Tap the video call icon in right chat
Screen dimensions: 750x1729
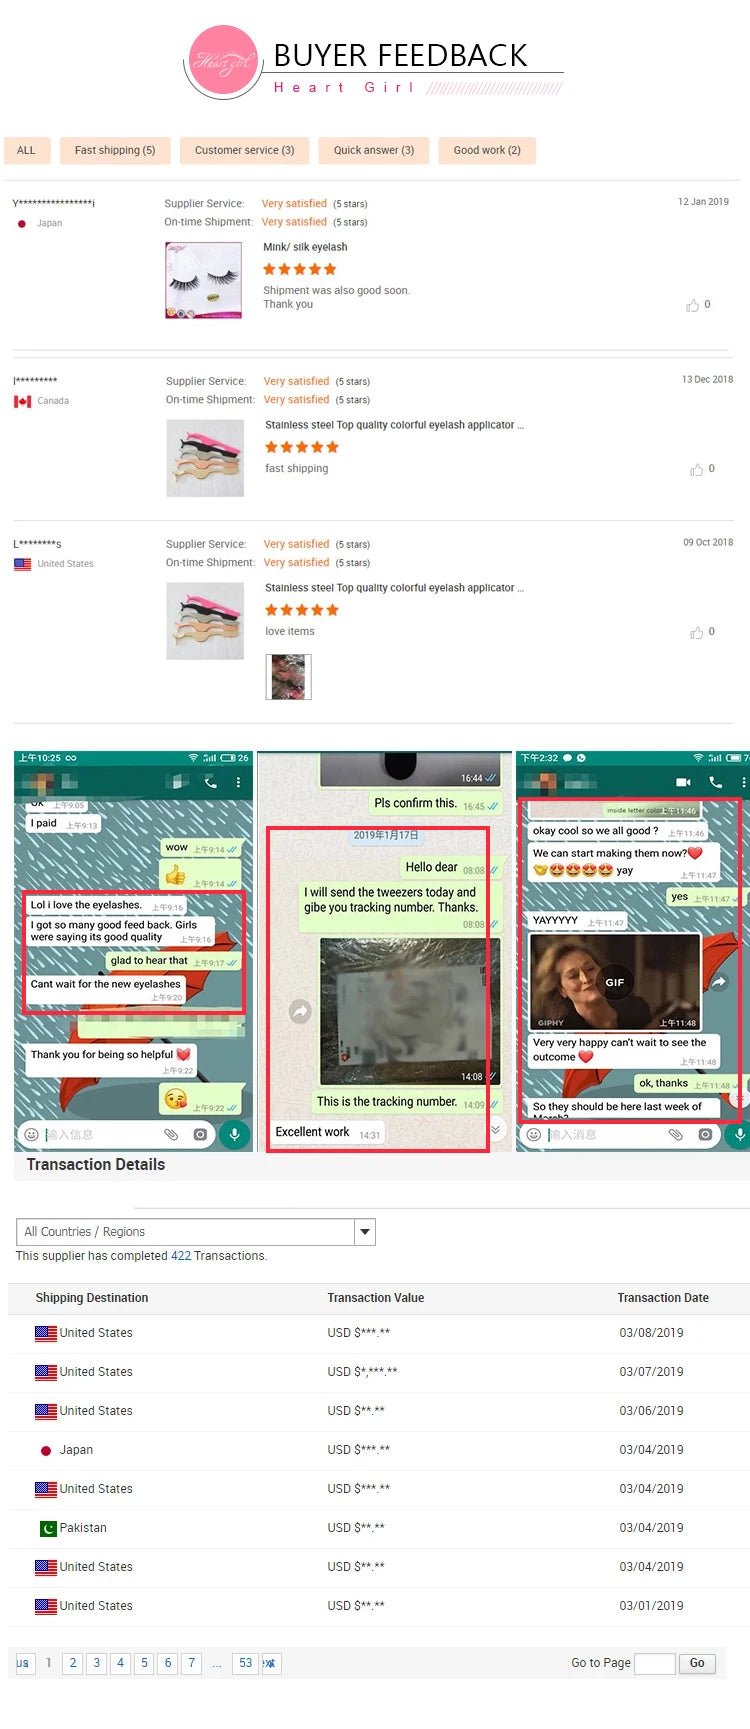[x=683, y=782]
